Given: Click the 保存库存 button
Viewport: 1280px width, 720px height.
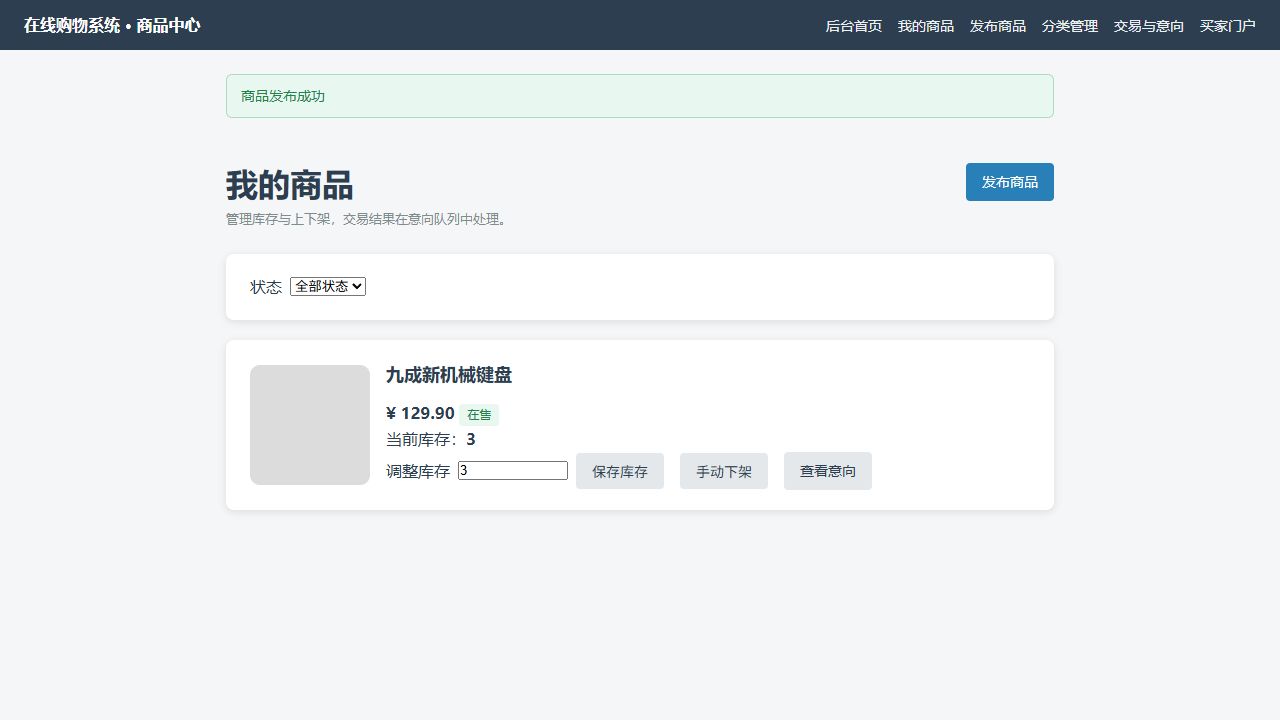Looking at the screenshot, I should (x=620, y=471).
